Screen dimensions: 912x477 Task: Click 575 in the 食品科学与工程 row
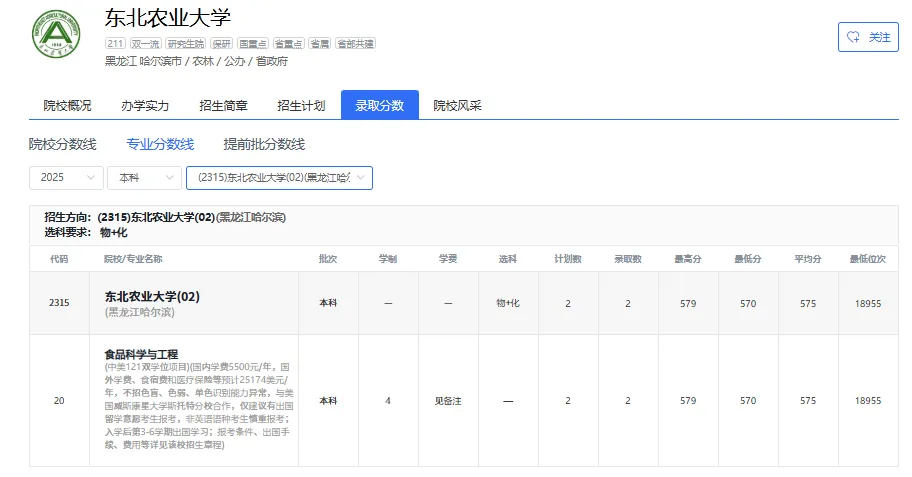(808, 401)
